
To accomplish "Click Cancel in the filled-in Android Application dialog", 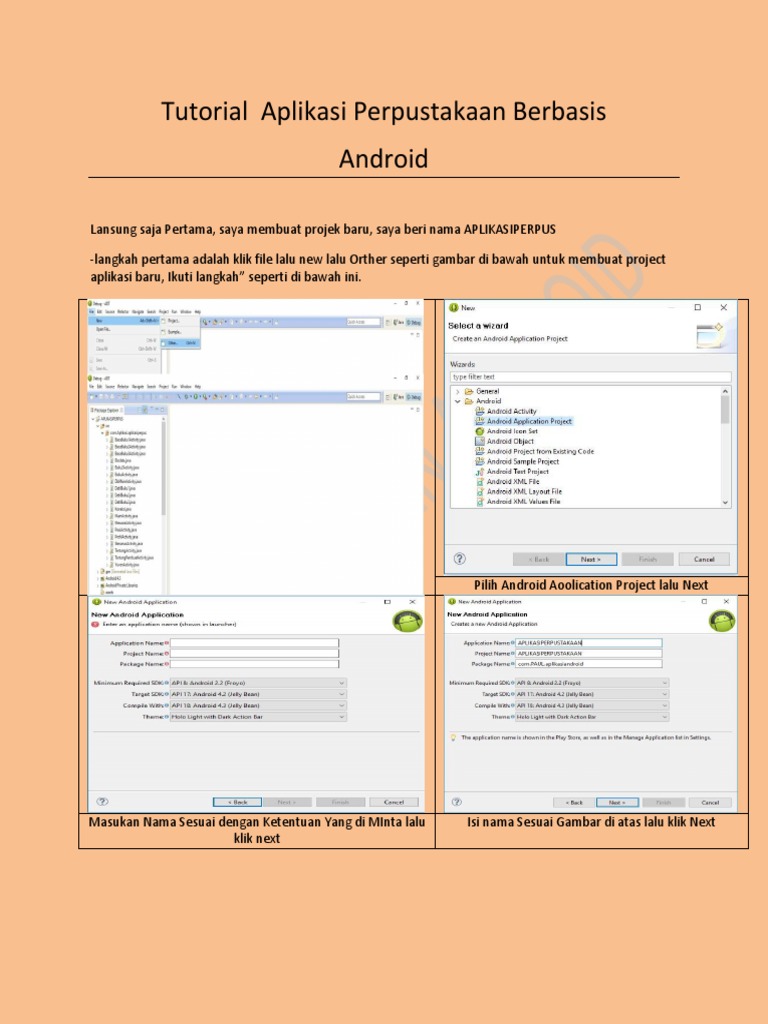I will 710,803.
